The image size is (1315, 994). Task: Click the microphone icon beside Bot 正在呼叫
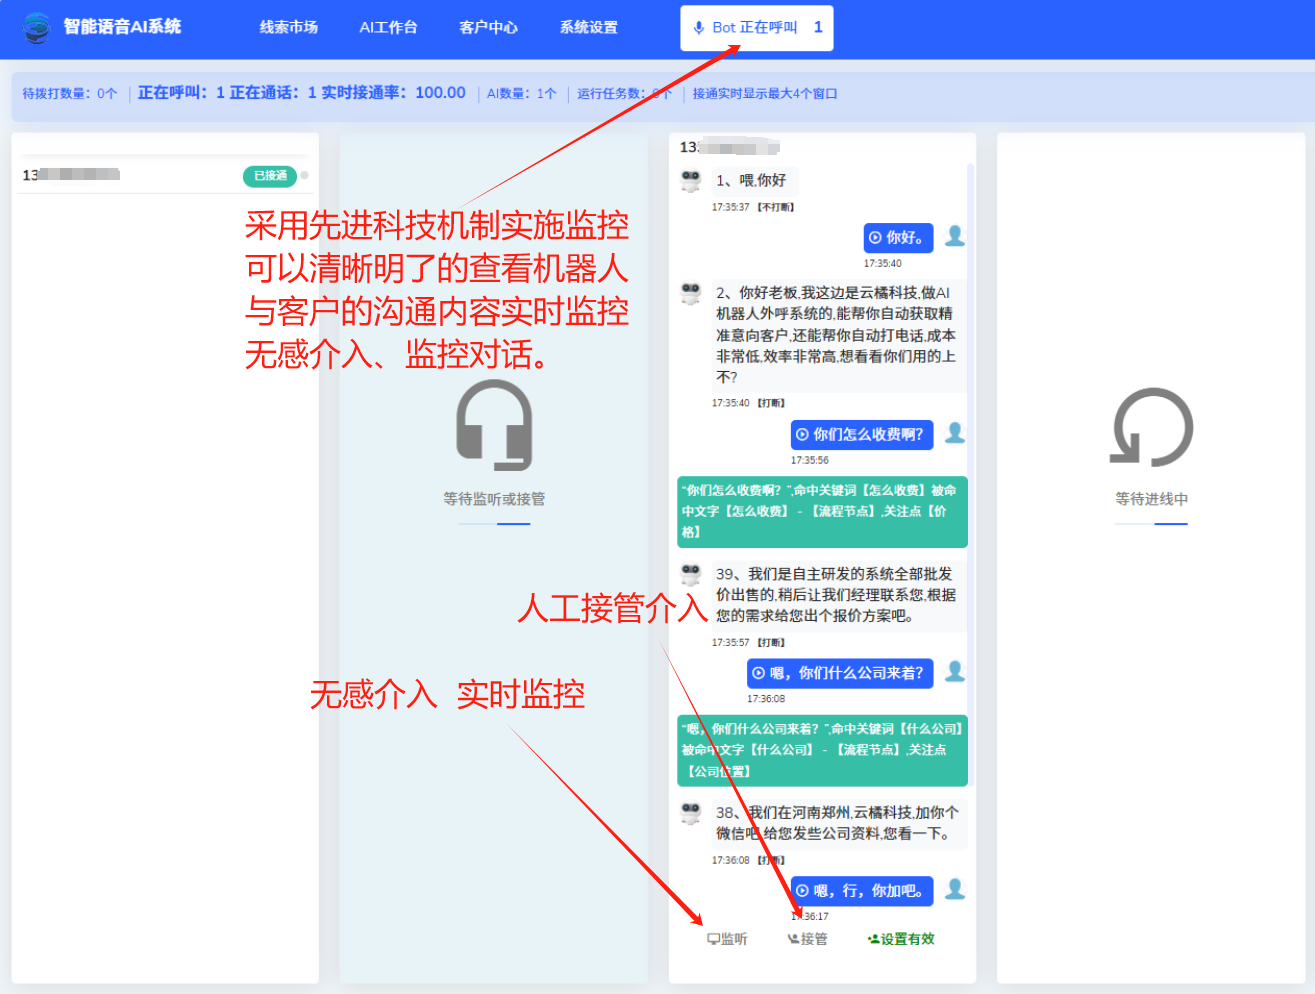(x=698, y=28)
